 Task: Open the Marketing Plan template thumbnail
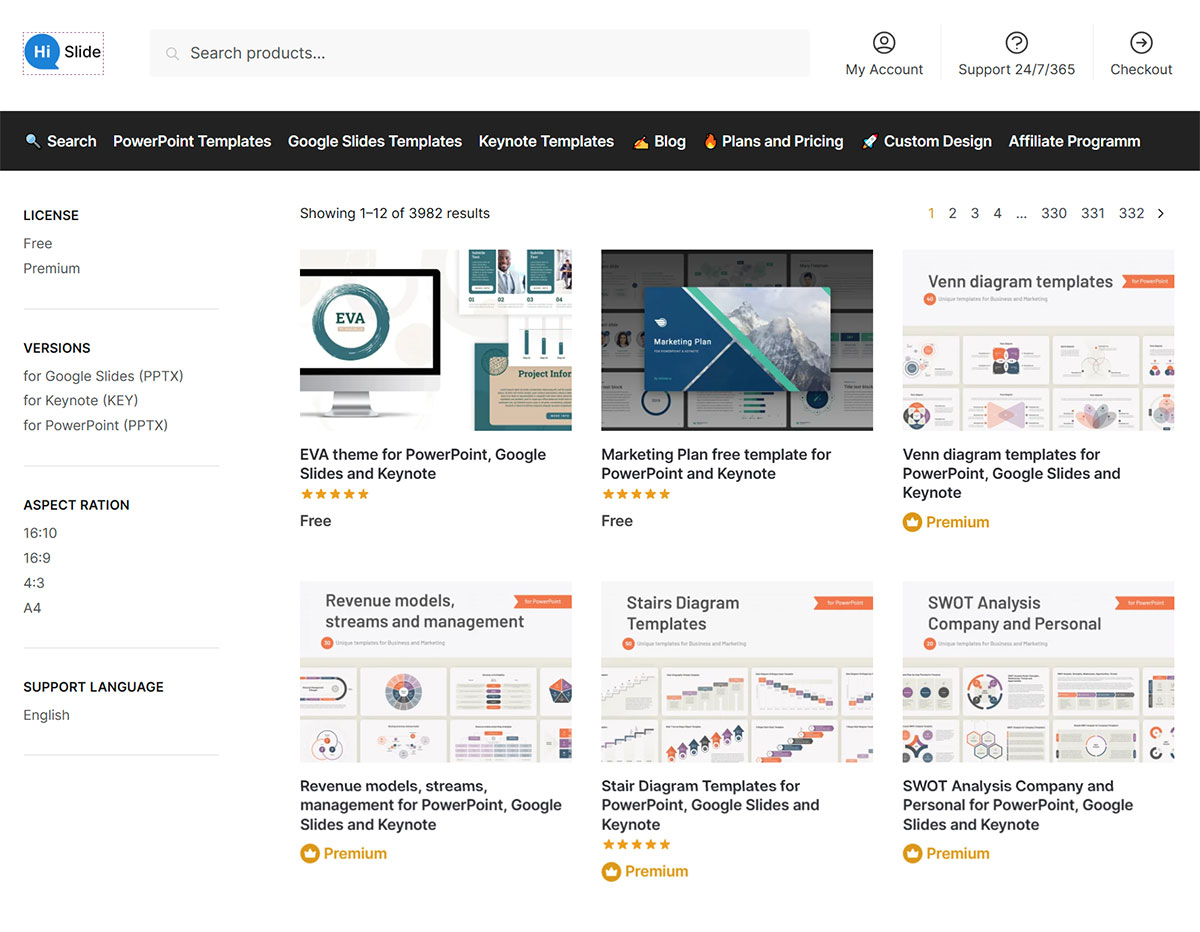(737, 340)
